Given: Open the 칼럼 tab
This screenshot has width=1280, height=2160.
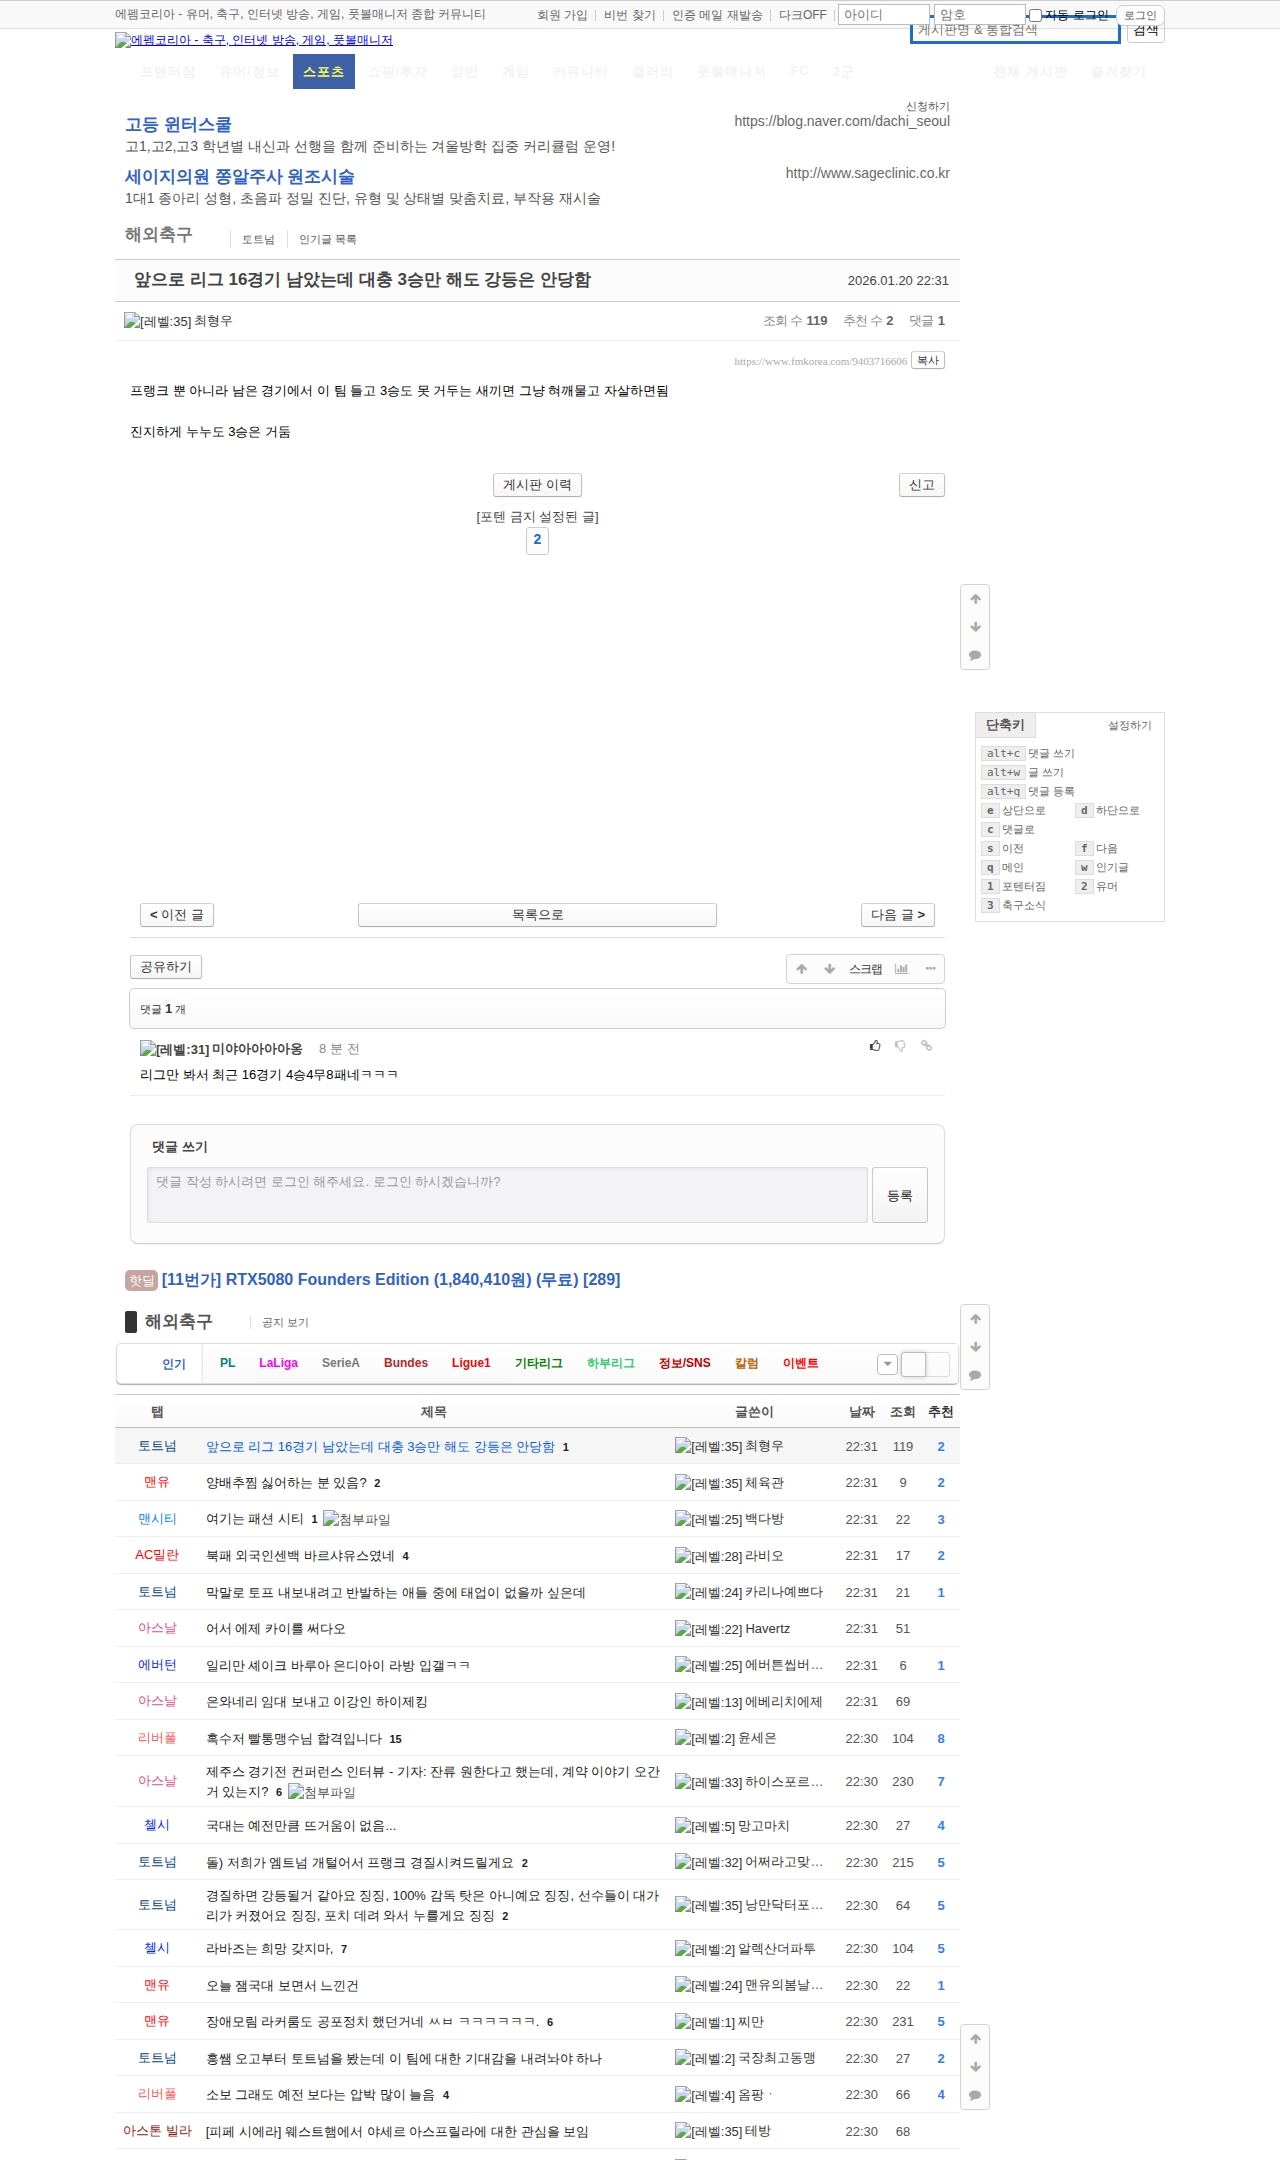Looking at the screenshot, I should [747, 1363].
